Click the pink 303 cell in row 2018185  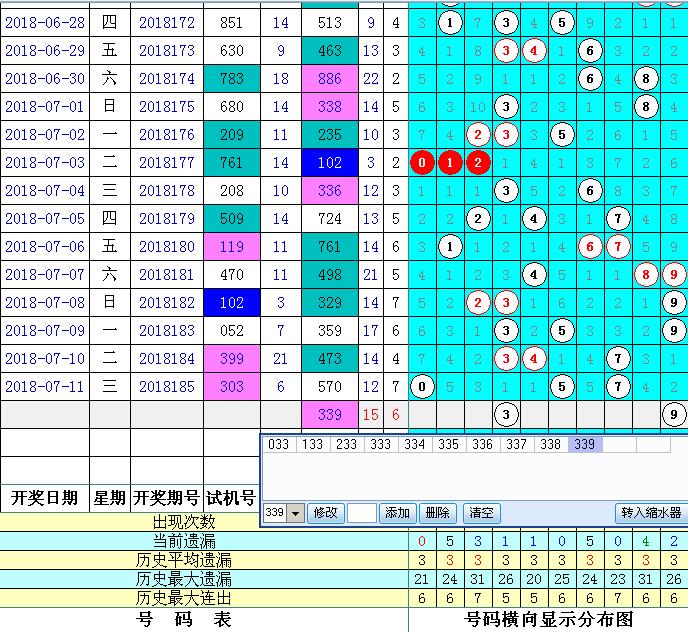pos(232,387)
